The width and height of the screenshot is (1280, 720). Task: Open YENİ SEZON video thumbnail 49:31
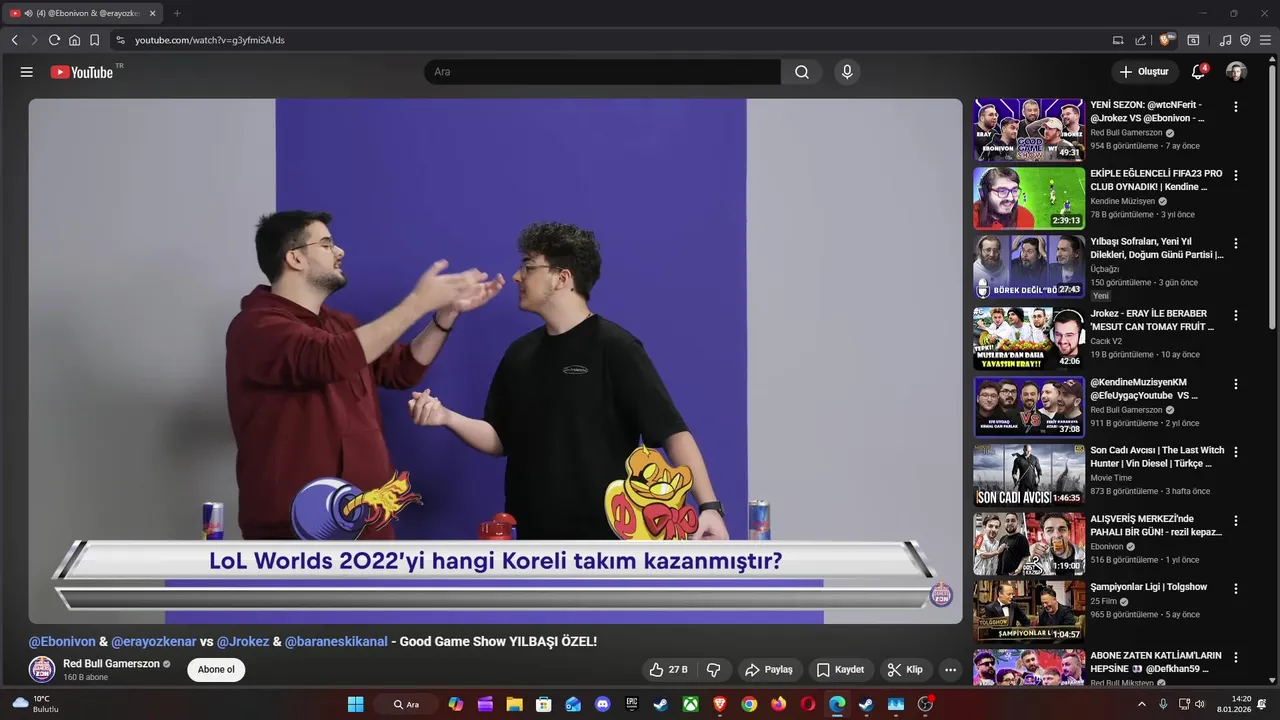1029,130
